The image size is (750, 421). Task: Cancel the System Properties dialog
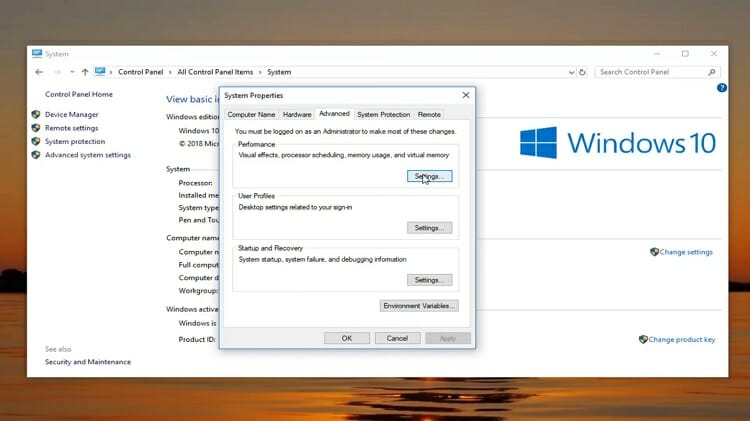pyautogui.click(x=397, y=338)
